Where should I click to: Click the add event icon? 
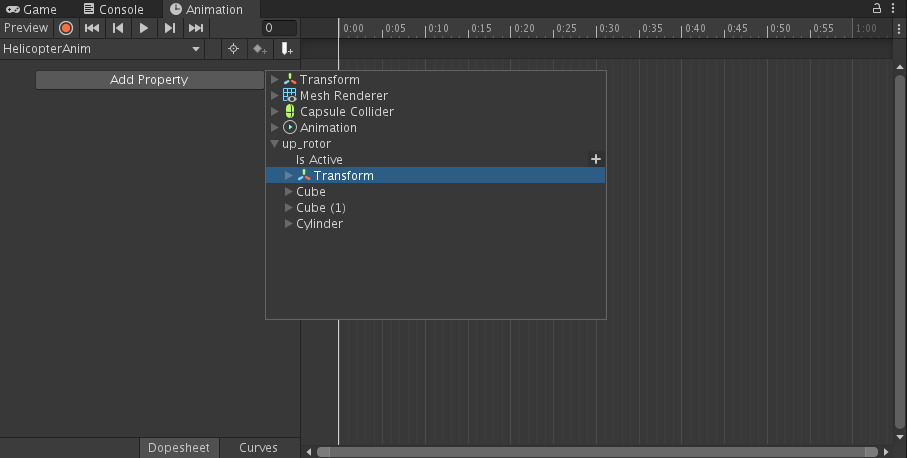coord(287,49)
